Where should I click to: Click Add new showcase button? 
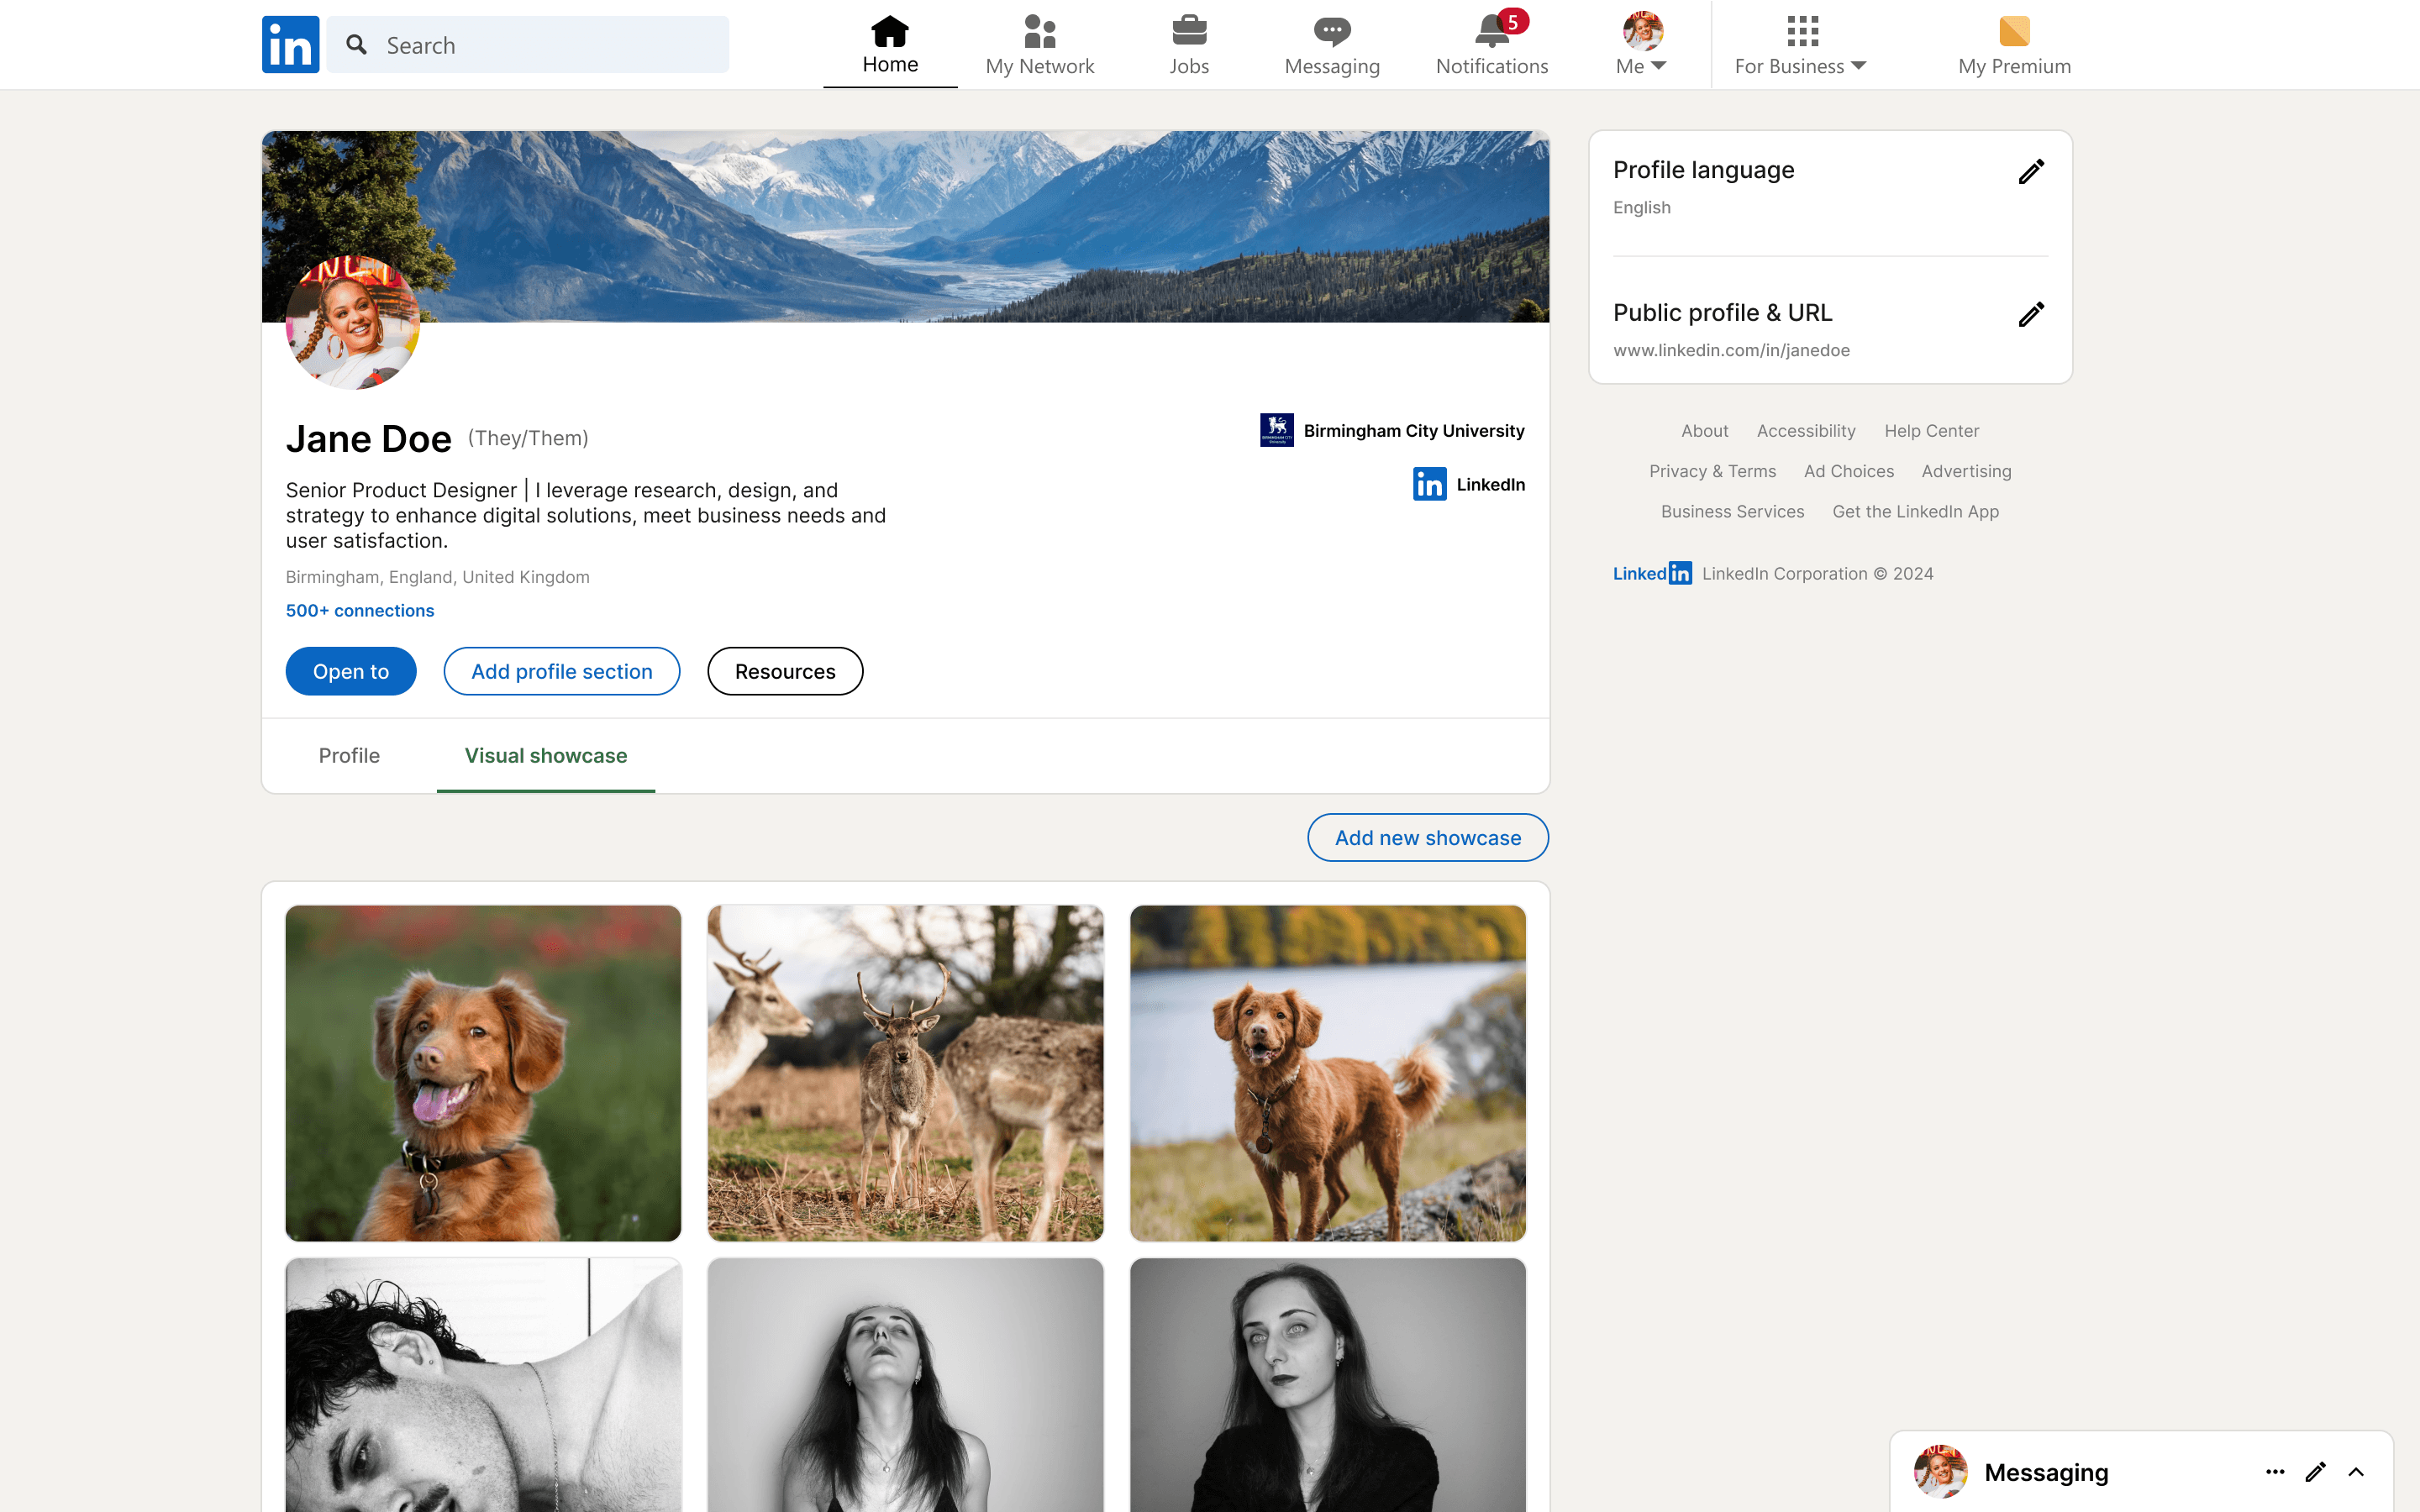click(x=1428, y=837)
